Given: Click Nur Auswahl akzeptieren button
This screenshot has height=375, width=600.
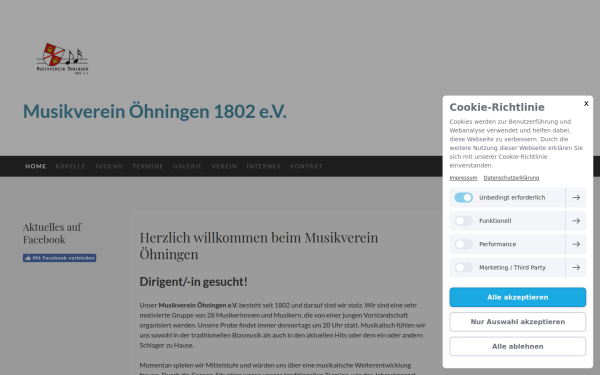Looking at the screenshot, I should 518,322.
